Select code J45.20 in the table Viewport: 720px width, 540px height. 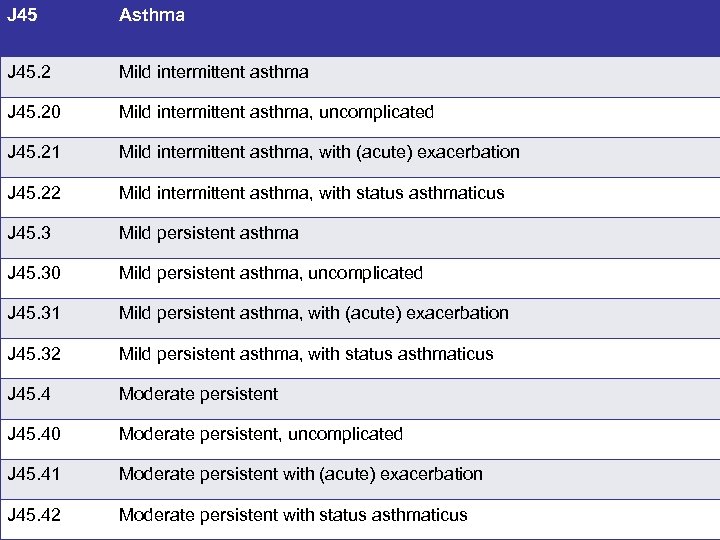[x=33, y=112]
